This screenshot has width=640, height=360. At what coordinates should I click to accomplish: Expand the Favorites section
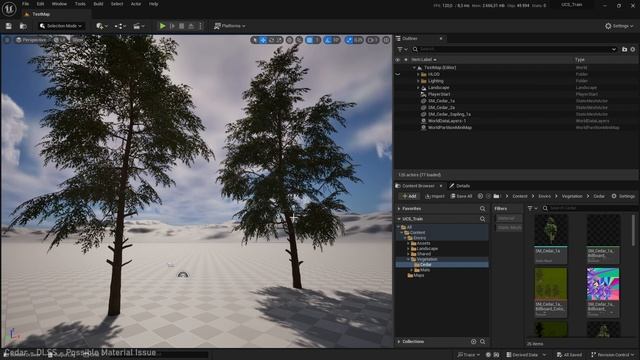point(399,209)
